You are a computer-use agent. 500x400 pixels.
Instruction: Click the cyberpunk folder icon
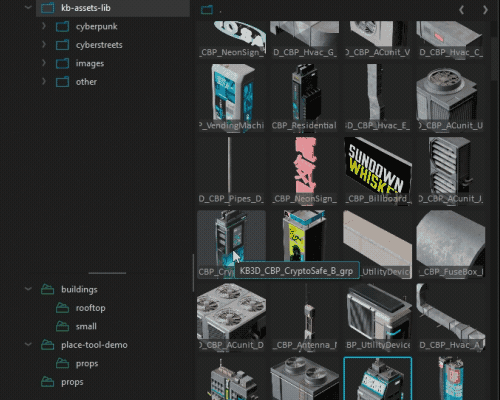tap(62, 26)
